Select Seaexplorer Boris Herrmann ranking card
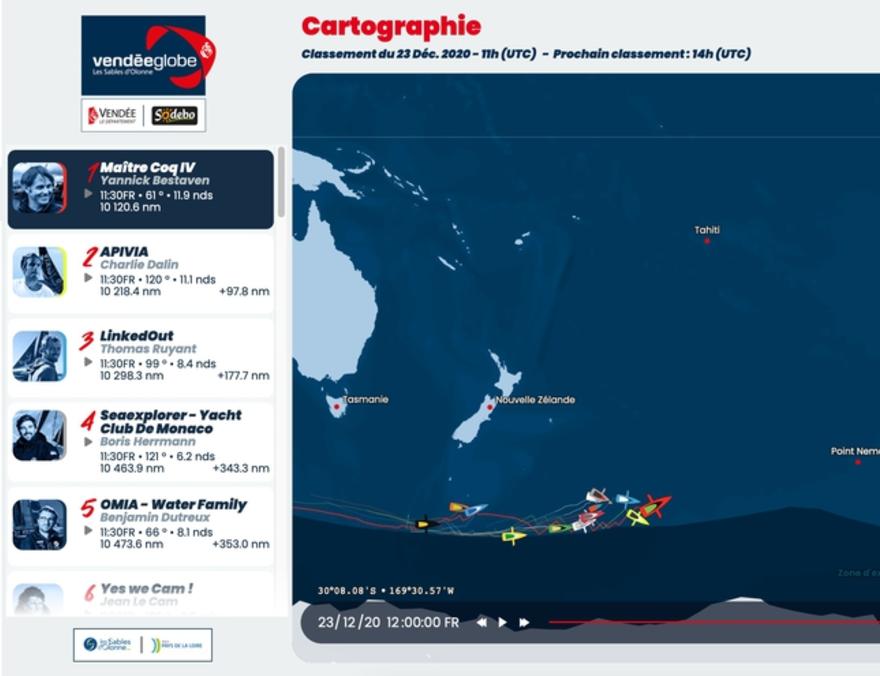880x676 pixels. [140, 442]
